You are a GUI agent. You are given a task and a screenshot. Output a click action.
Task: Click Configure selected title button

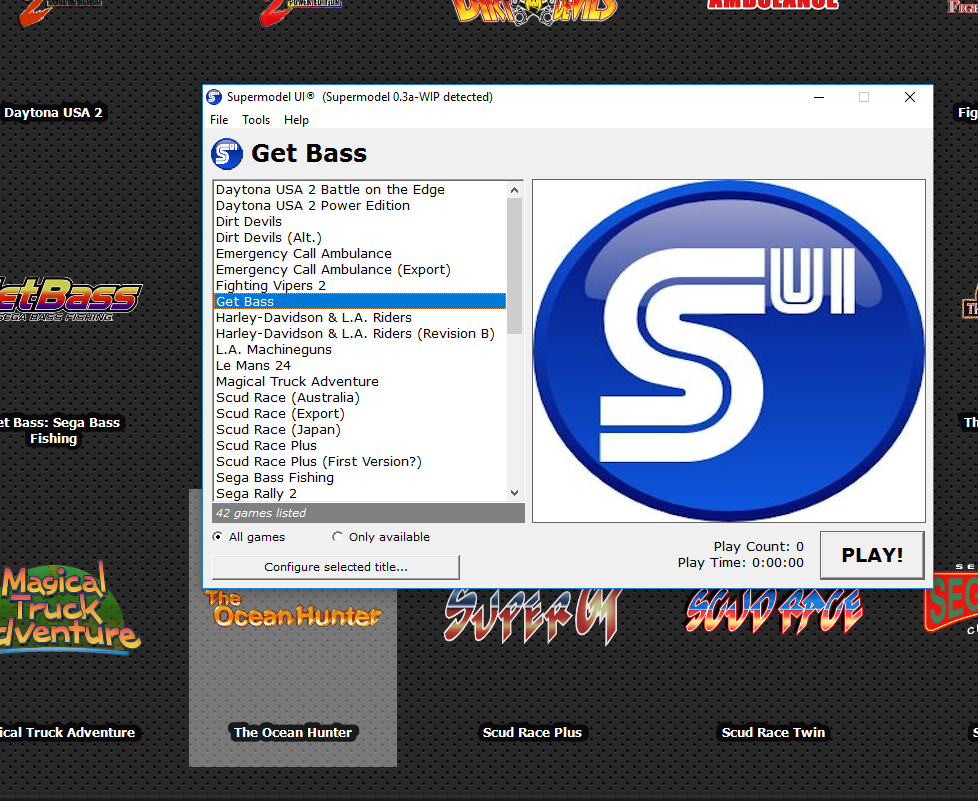coord(336,567)
